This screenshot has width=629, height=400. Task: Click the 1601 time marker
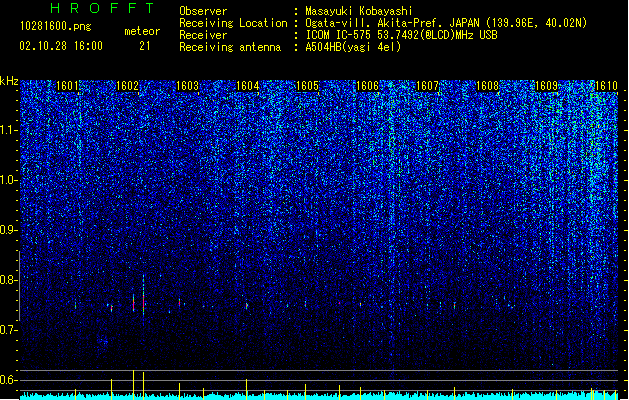tap(67, 86)
